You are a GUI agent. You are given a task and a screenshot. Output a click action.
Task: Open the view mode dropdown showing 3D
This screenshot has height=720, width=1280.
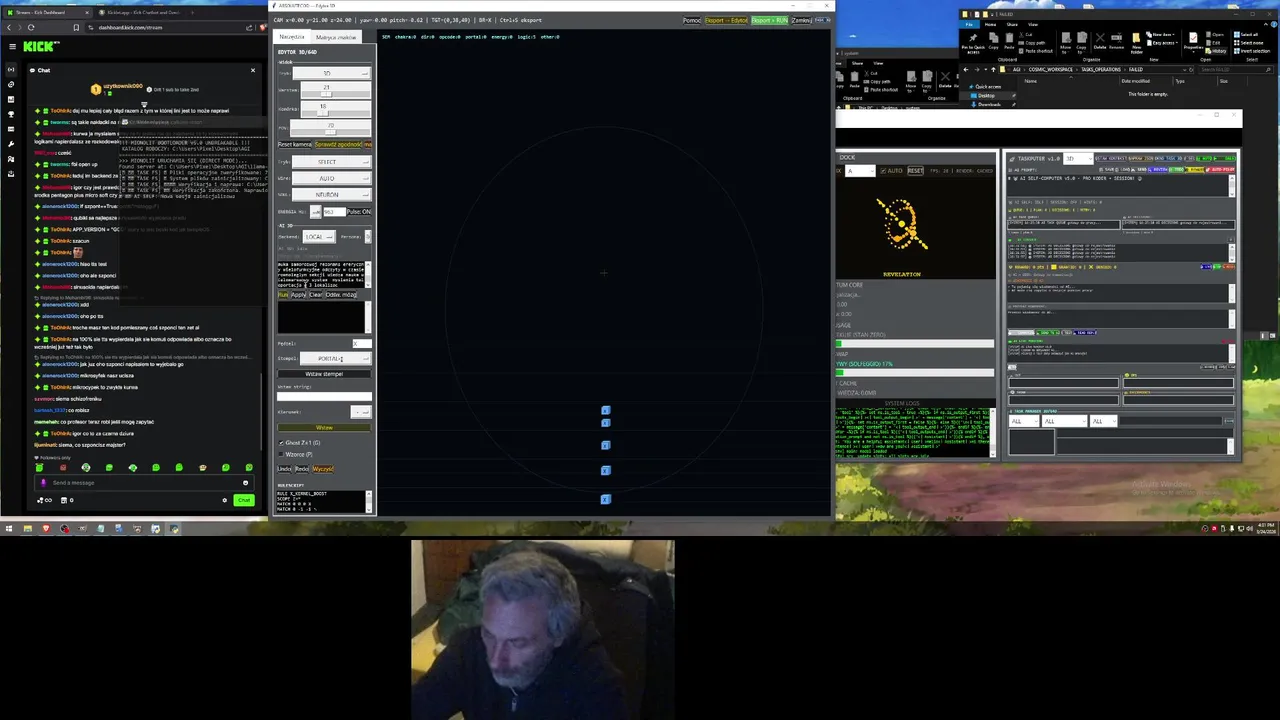click(331, 73)
